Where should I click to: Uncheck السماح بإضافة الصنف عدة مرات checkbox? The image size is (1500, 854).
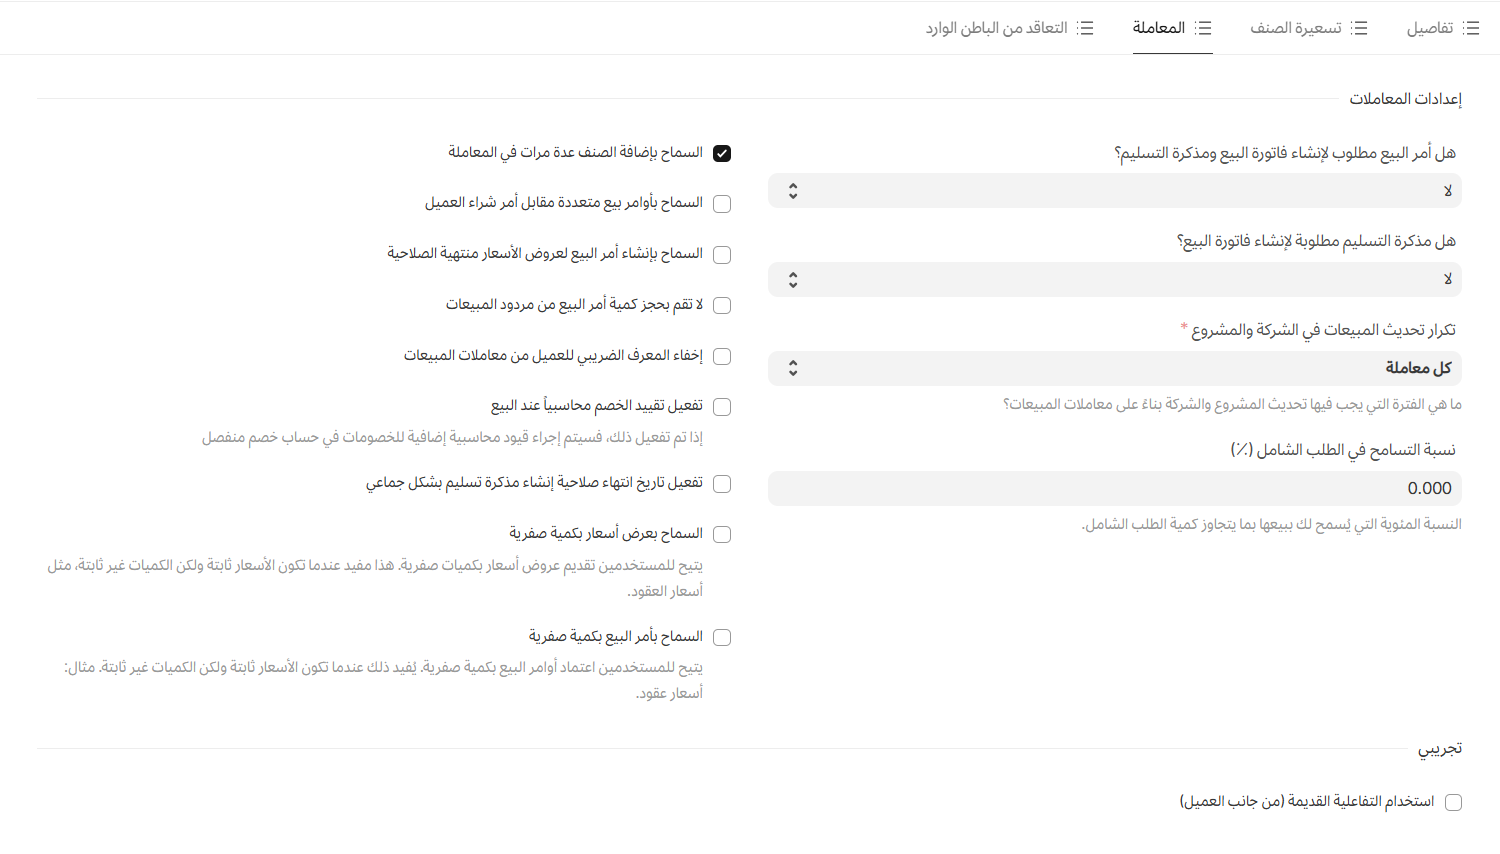tap(722, 153)
